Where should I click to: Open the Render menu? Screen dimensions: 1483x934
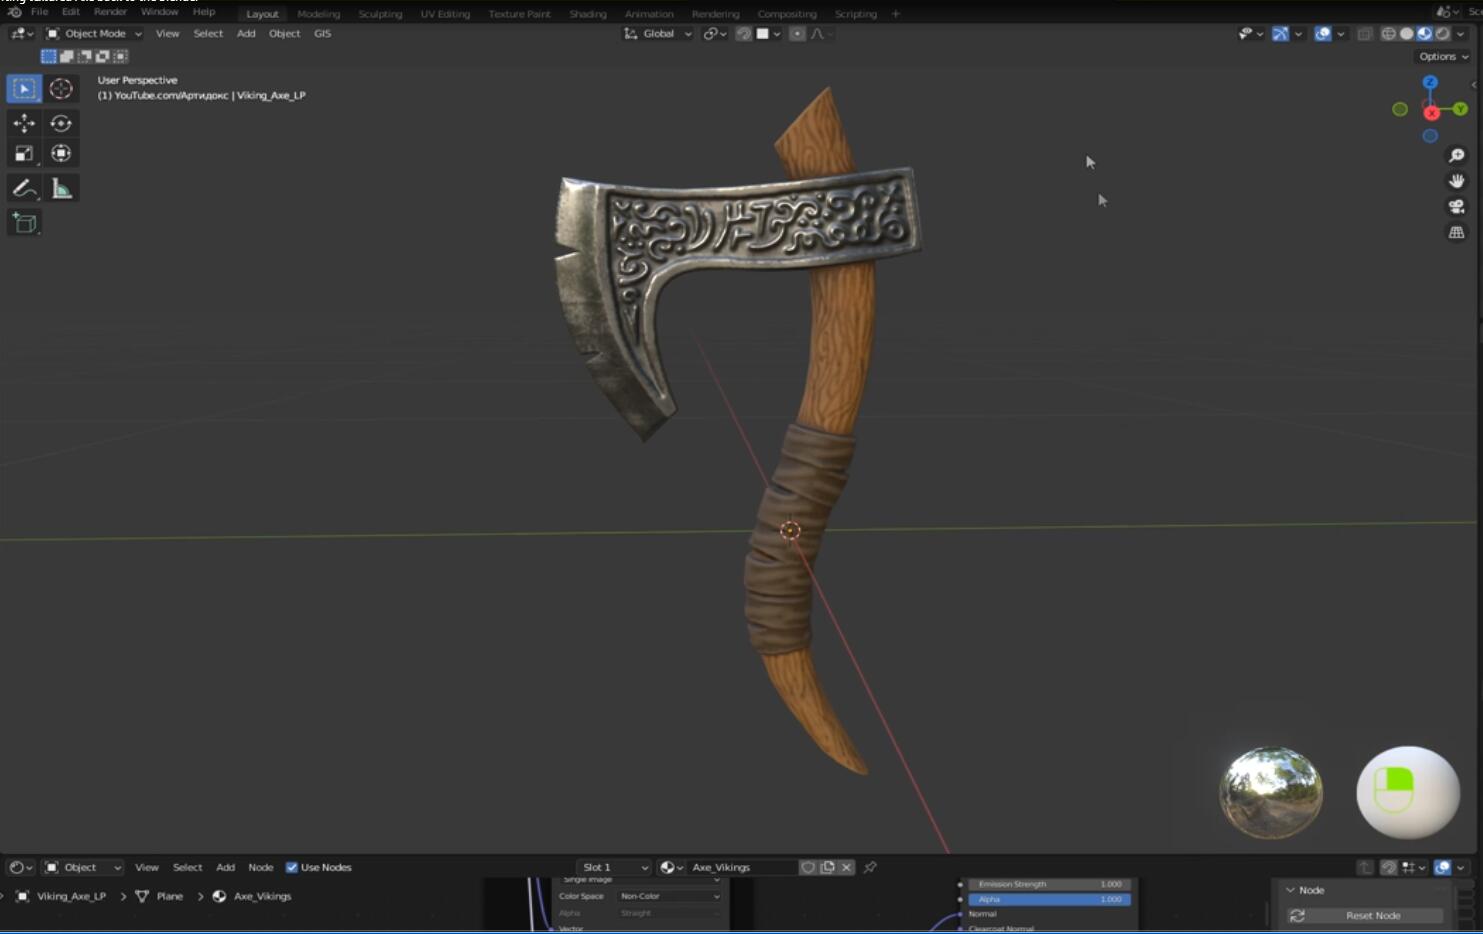pos(110,12)
